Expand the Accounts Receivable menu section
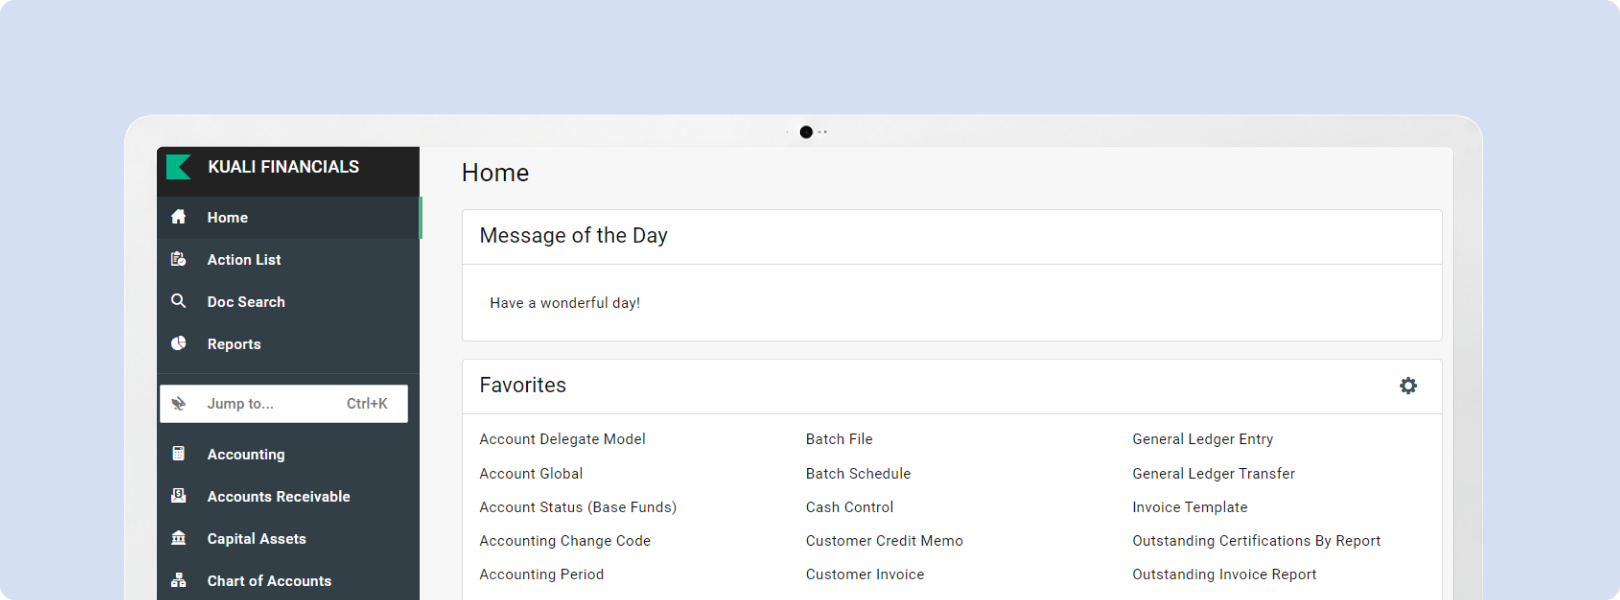 288,496
